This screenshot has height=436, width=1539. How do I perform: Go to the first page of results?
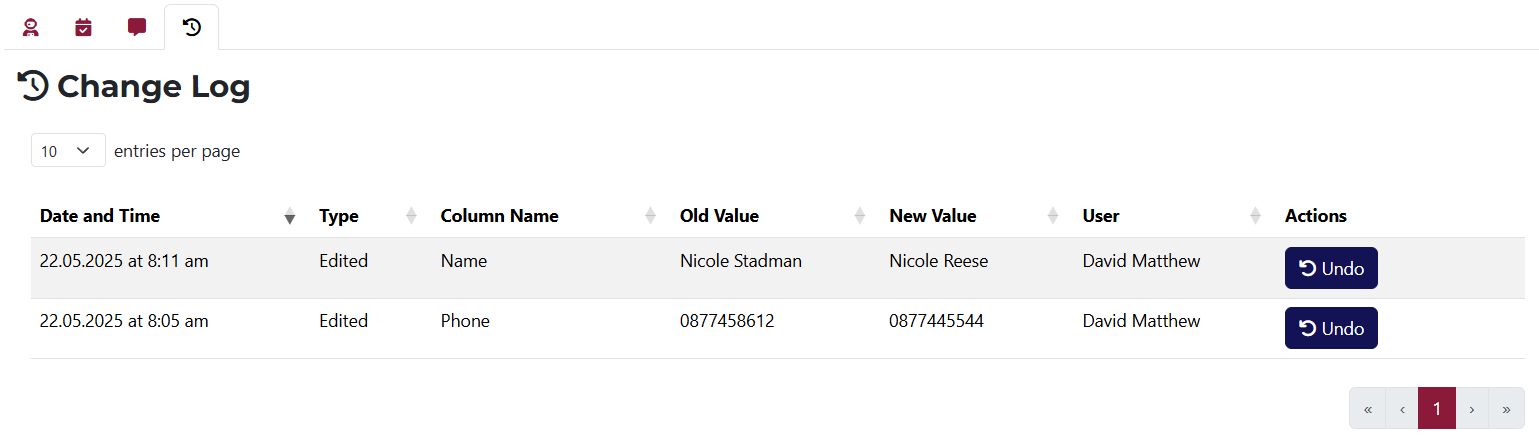point(1367,408)
